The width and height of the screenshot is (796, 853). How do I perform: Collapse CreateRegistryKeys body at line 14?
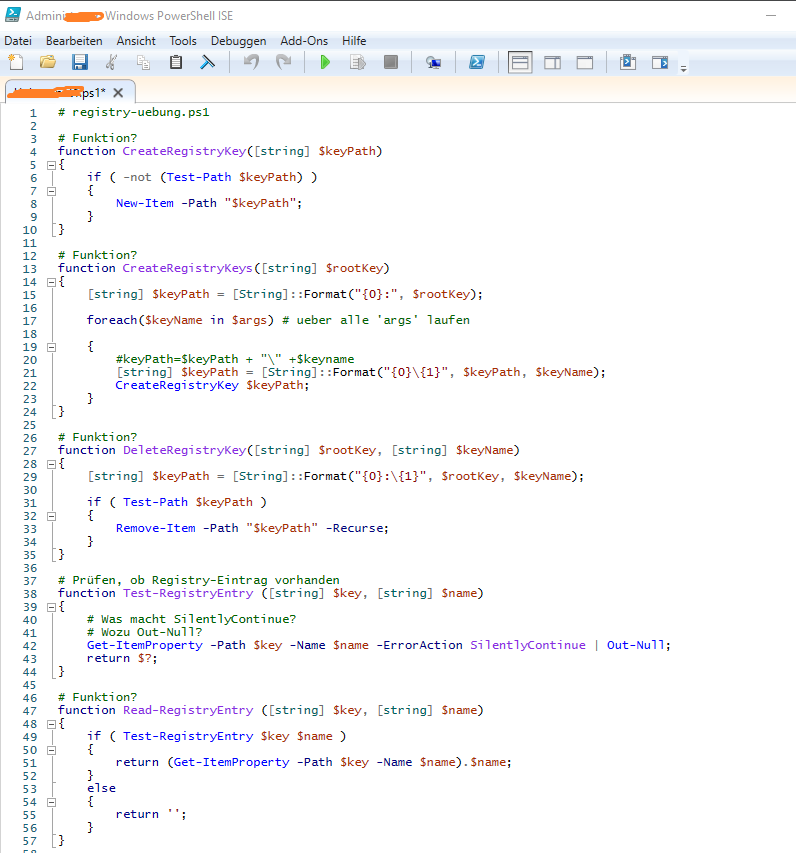click(51, 282)
